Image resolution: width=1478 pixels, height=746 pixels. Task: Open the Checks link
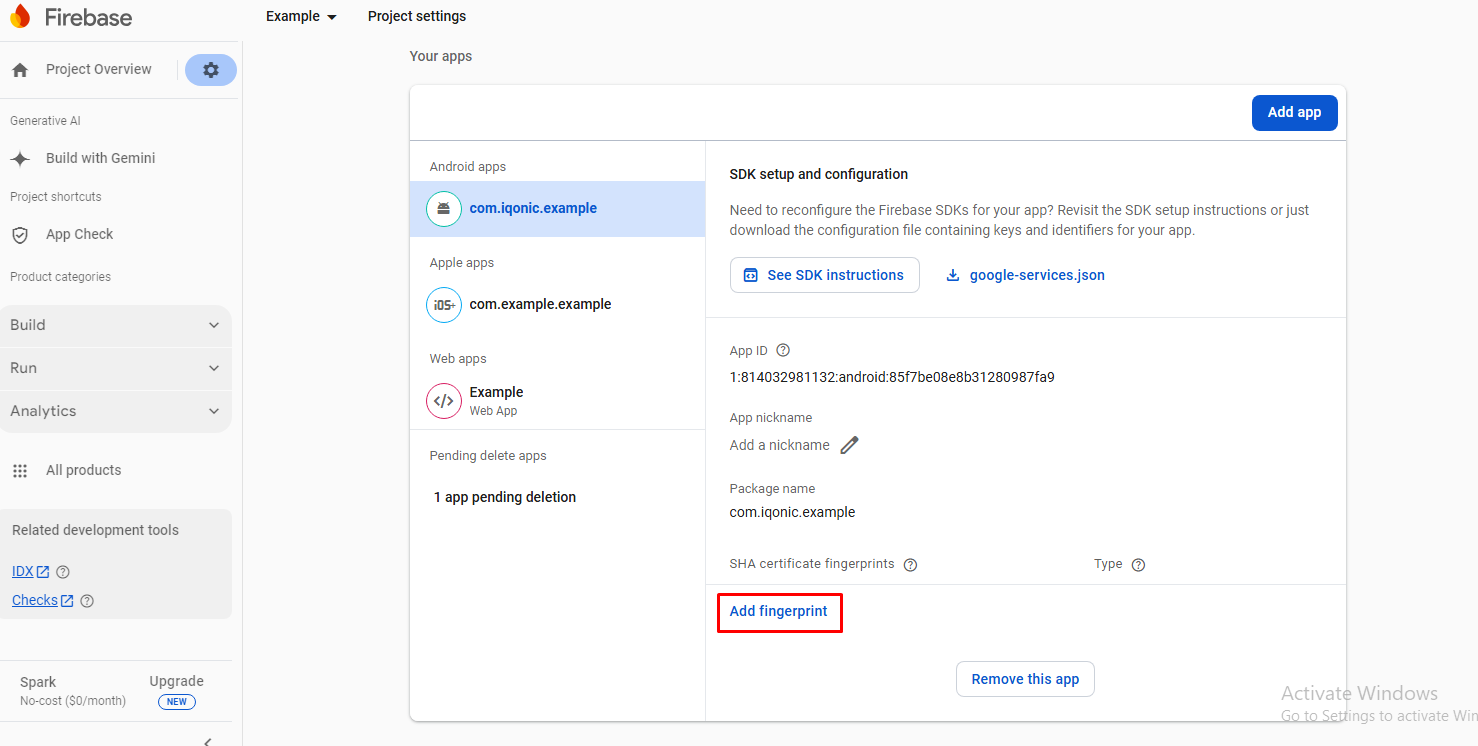point(35,601)
